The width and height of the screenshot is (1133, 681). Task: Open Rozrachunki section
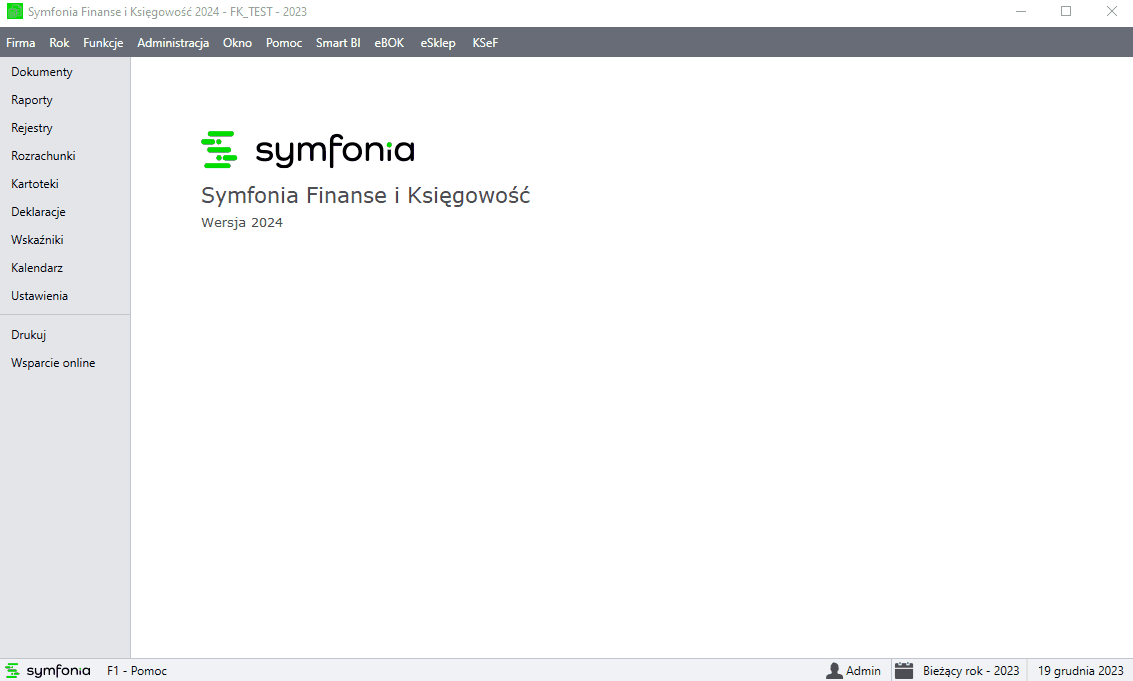click(x=43, y=155)
